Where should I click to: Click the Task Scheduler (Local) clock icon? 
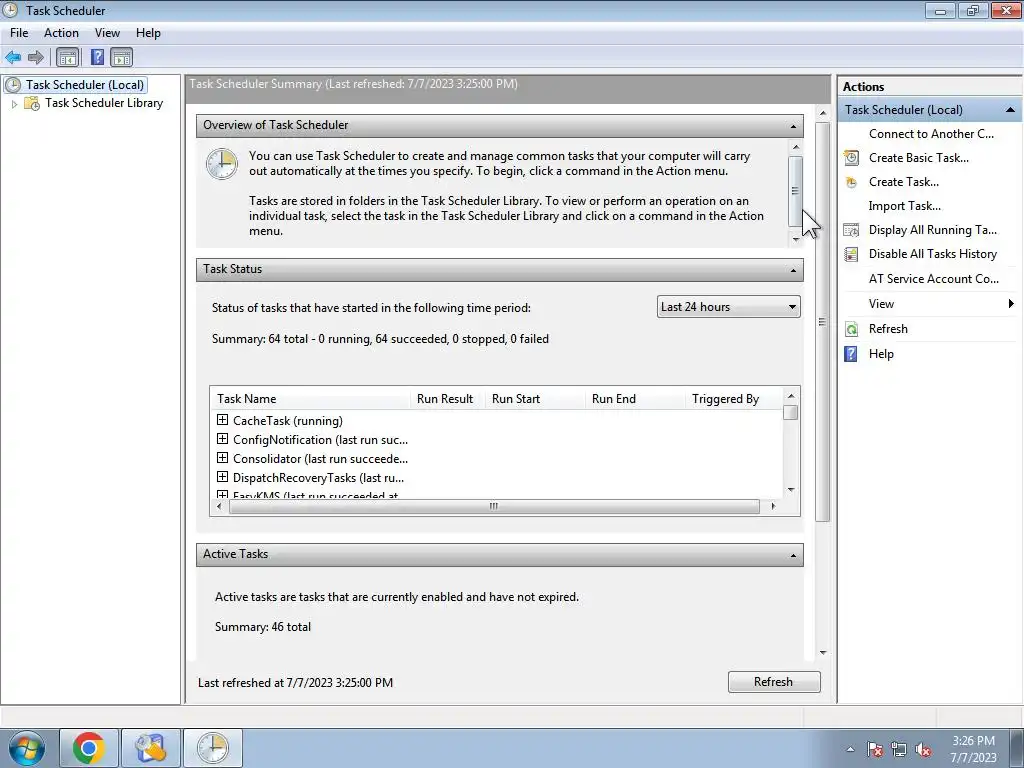click(12, 85)
